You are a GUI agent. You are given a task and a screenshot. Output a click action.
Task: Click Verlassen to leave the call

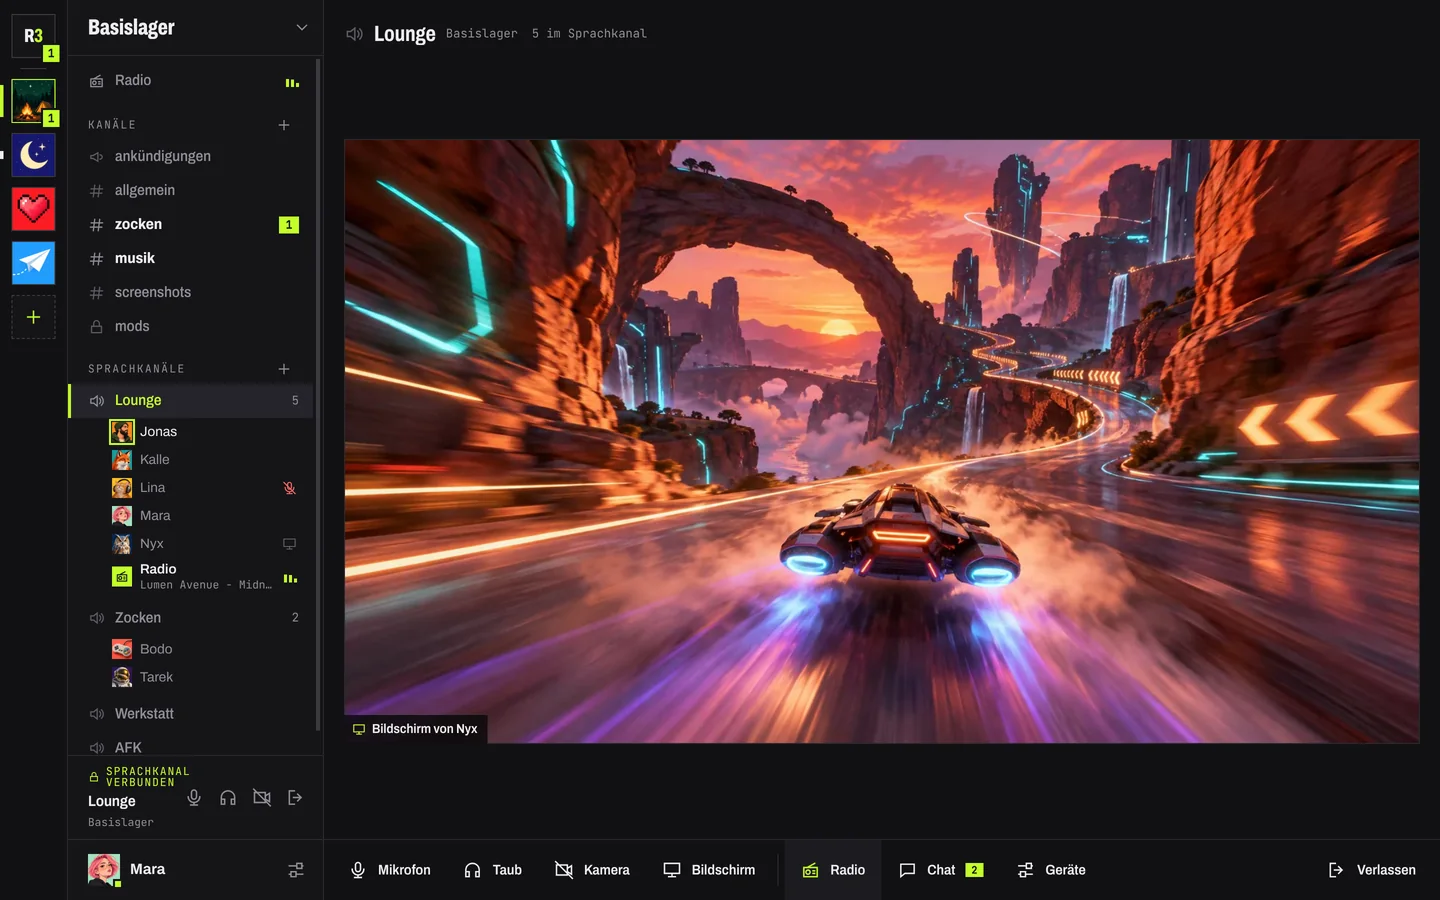pyautogui.click(x=1372, y=870)
